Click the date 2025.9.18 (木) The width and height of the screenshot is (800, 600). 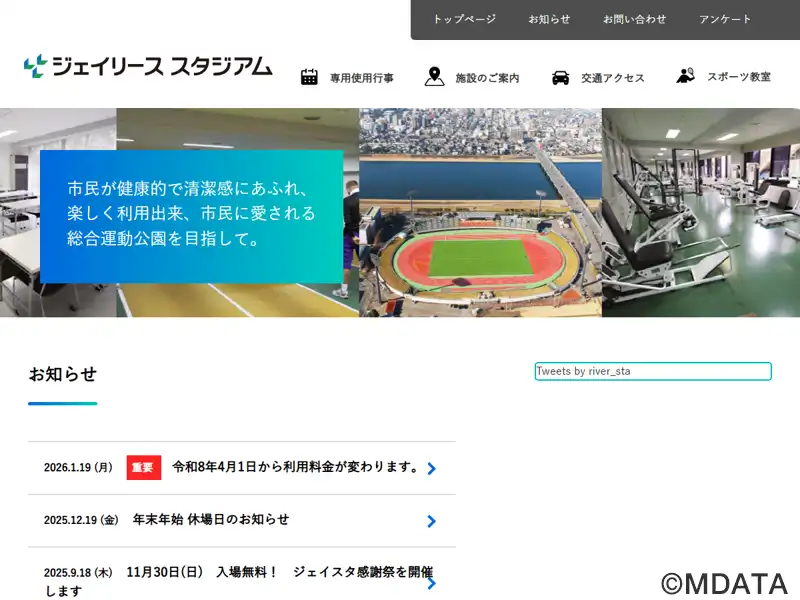pos(78,572)
